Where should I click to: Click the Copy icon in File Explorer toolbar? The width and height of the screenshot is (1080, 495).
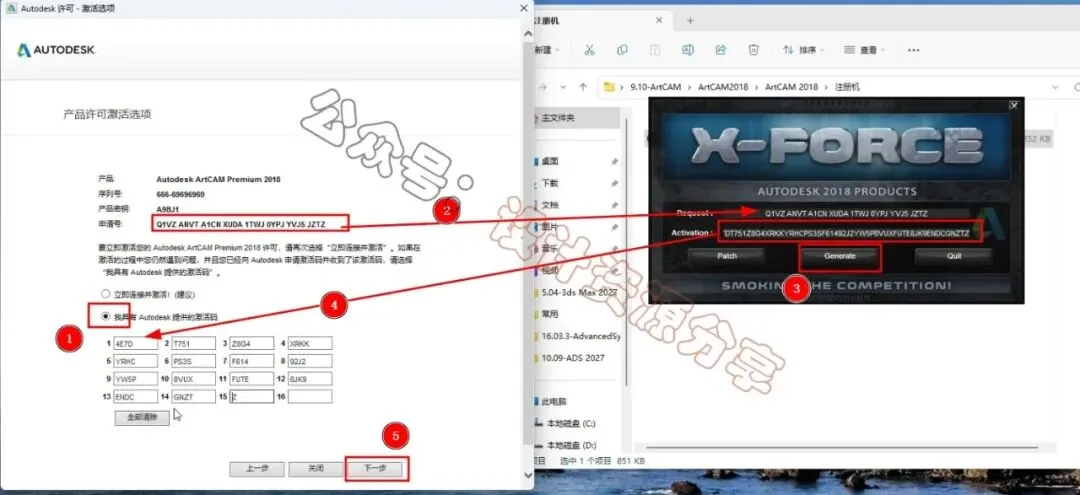pos(622,50)
